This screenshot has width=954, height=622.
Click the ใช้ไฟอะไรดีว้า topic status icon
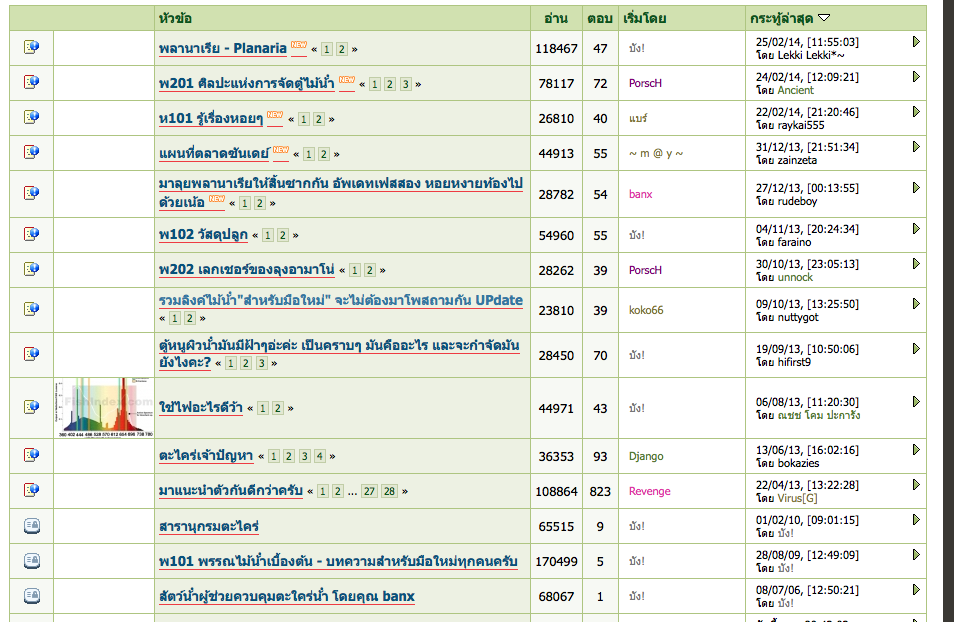point(31,407)
